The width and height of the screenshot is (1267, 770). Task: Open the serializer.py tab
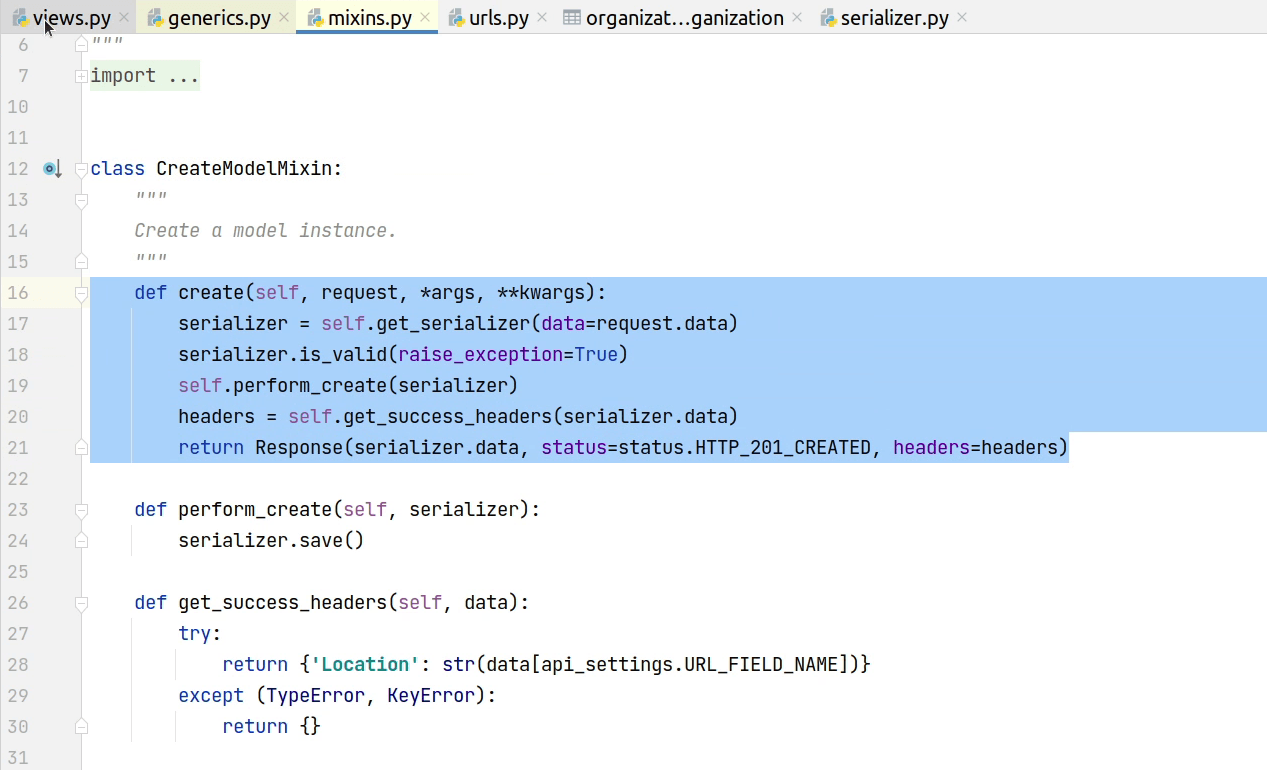(893, 18)
